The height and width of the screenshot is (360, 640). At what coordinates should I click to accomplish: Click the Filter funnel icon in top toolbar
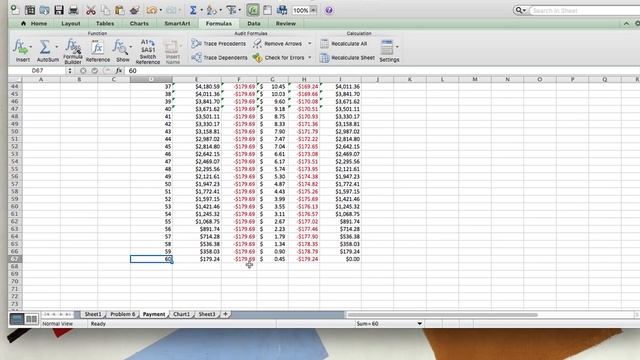click(231, 10)
